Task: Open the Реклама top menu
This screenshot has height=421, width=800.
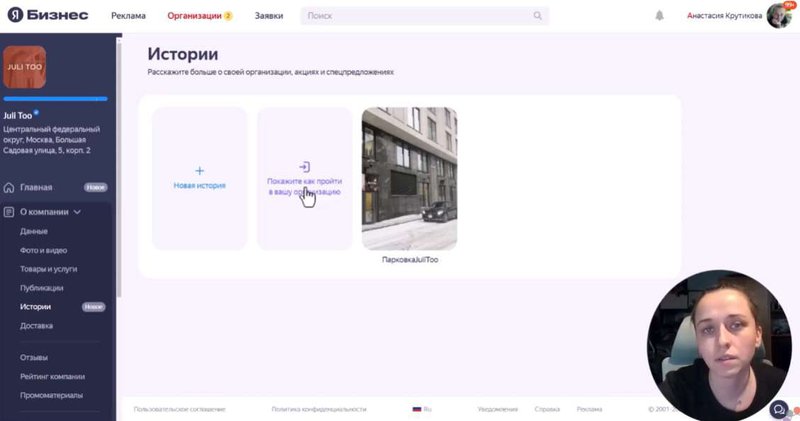Action: [128, 16]
